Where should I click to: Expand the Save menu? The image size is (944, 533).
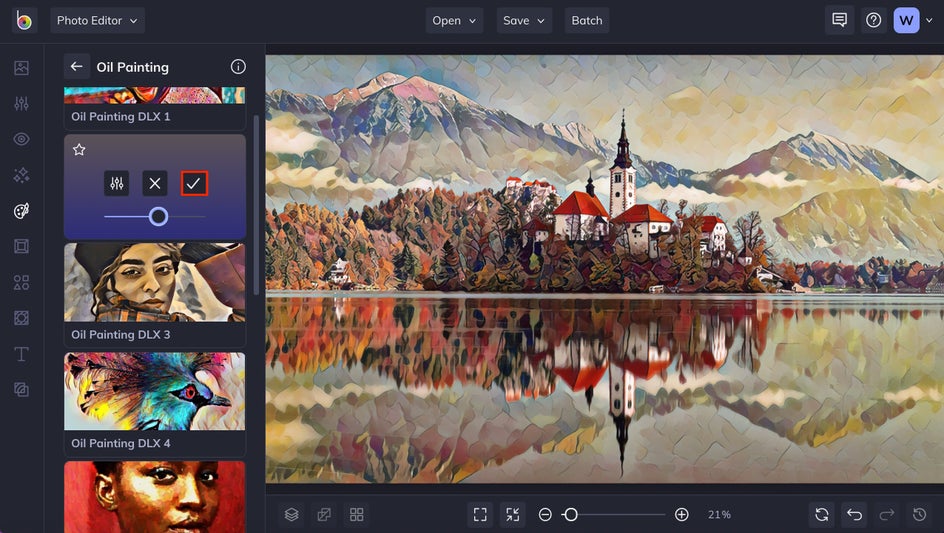pyautogui.click(x=524, y=20)
